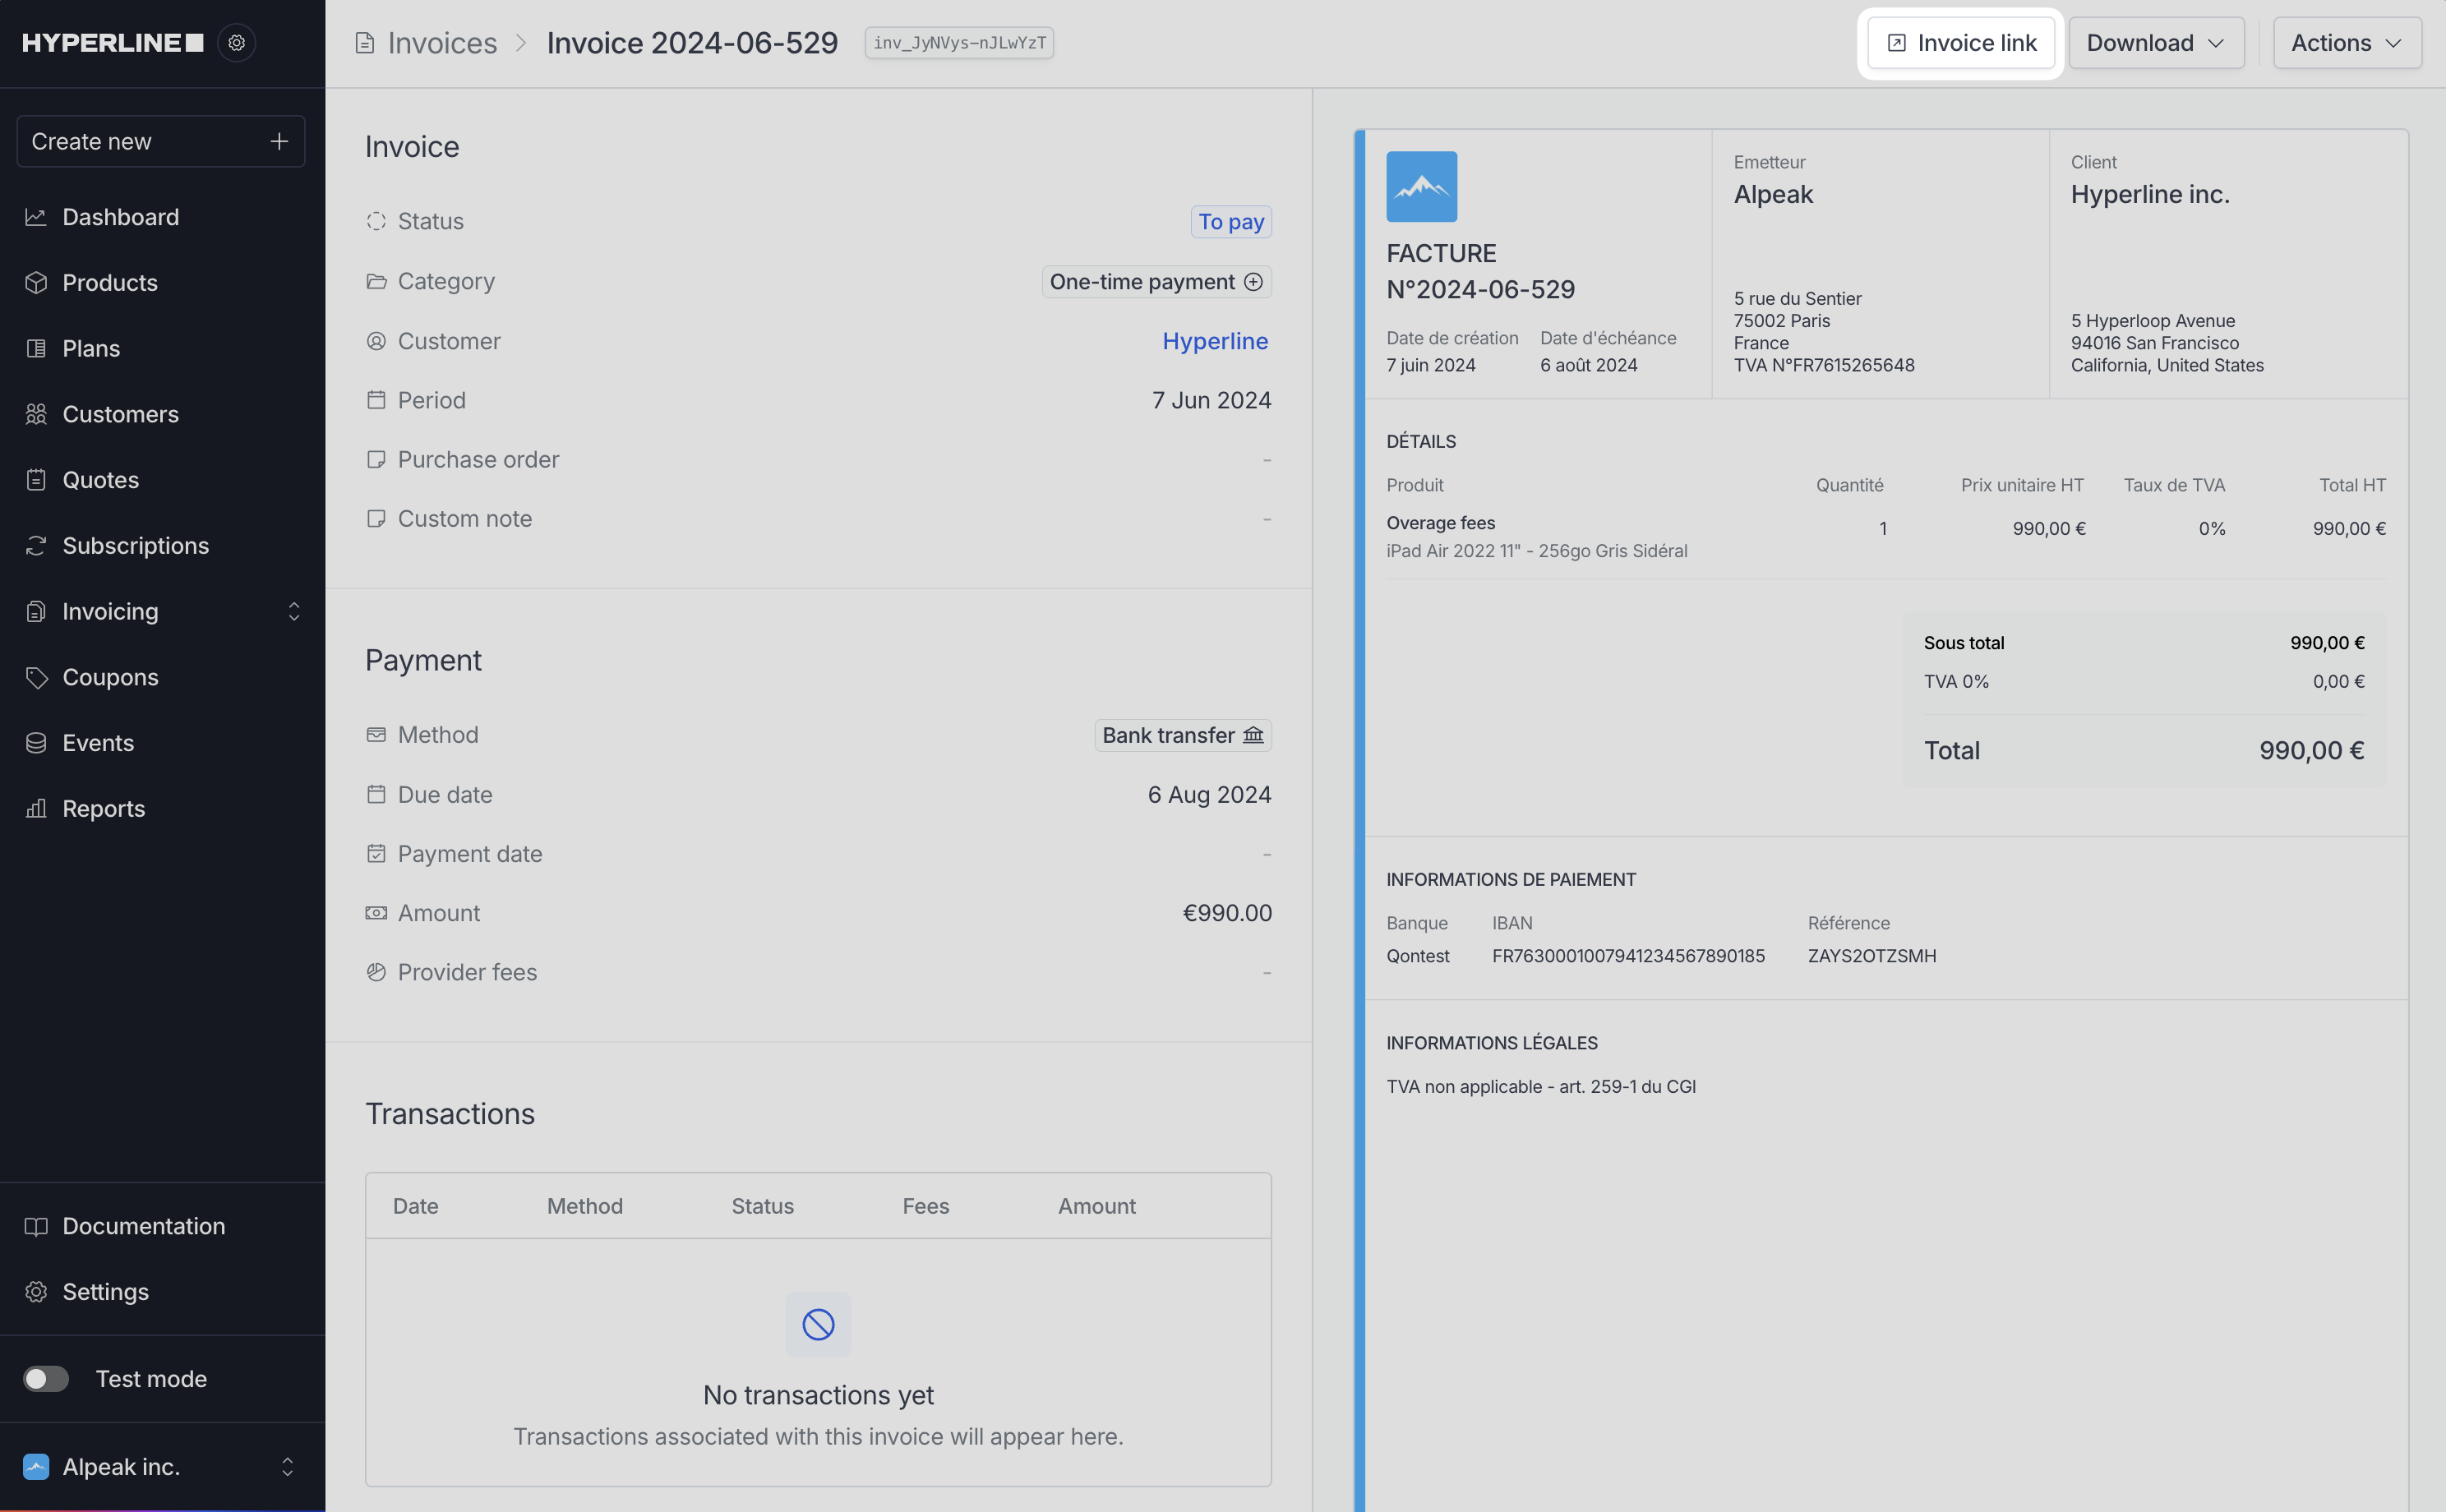Viewport: 2446px width, 1512px height.
Task: Click the Events database icon
Action: pyautogui.click(x=36, y=743)
